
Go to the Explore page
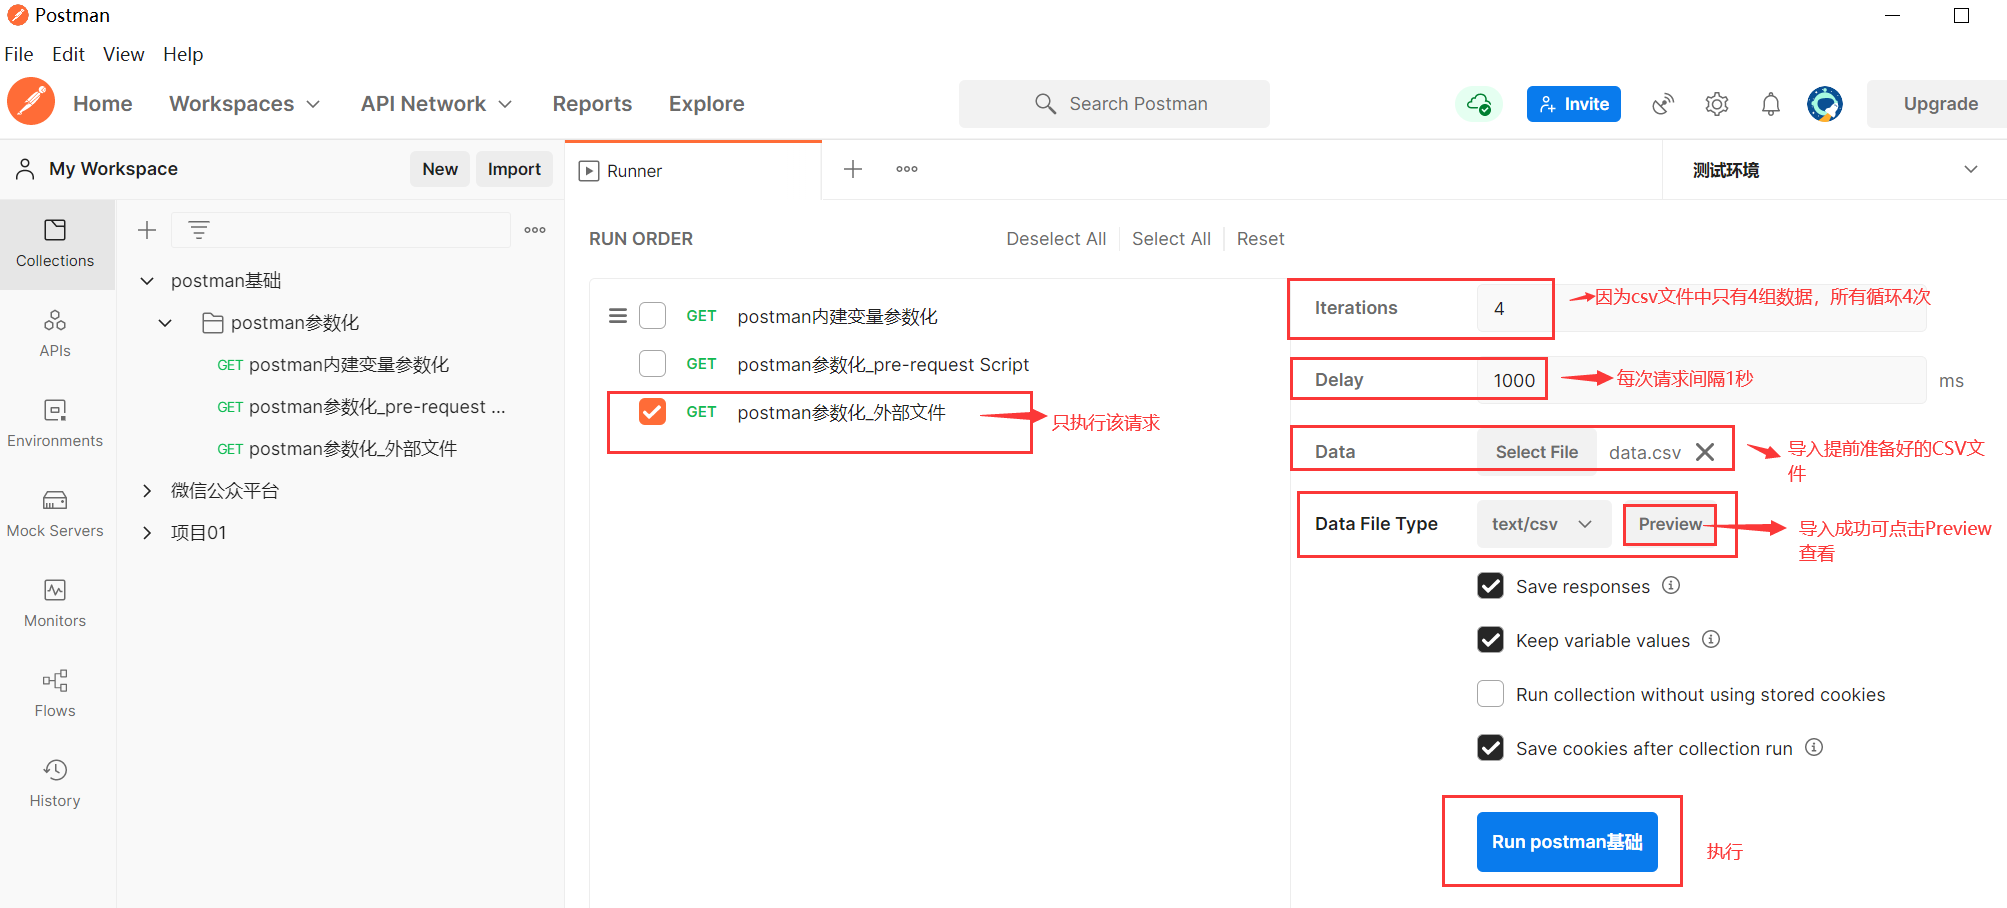pos(706,104)
